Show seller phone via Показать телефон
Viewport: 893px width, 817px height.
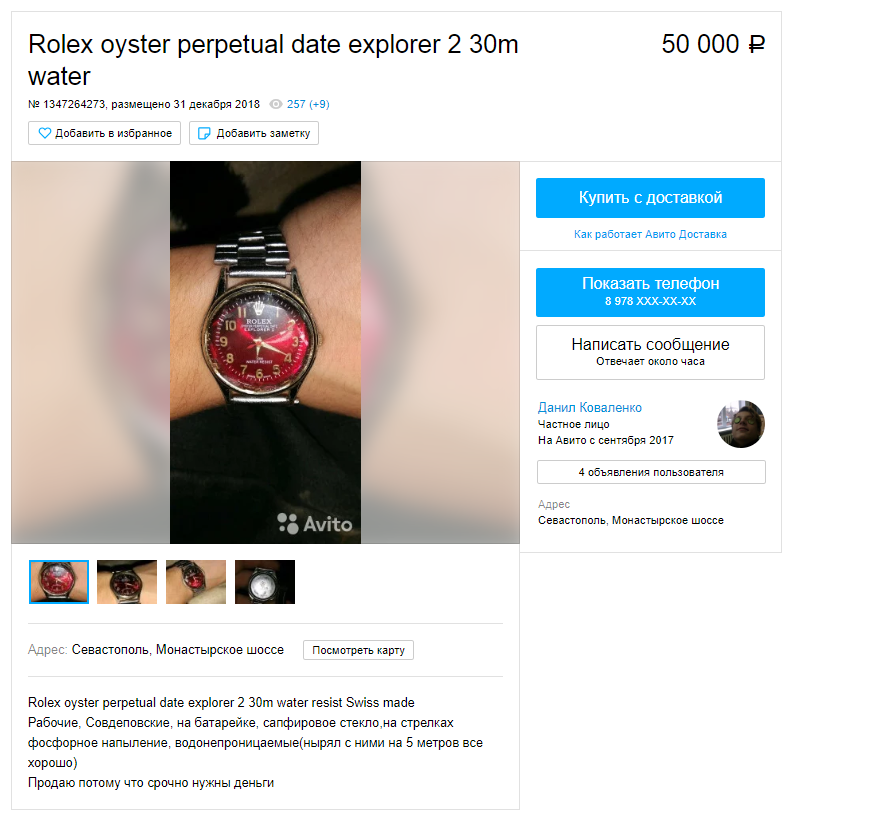click(650, 292)
